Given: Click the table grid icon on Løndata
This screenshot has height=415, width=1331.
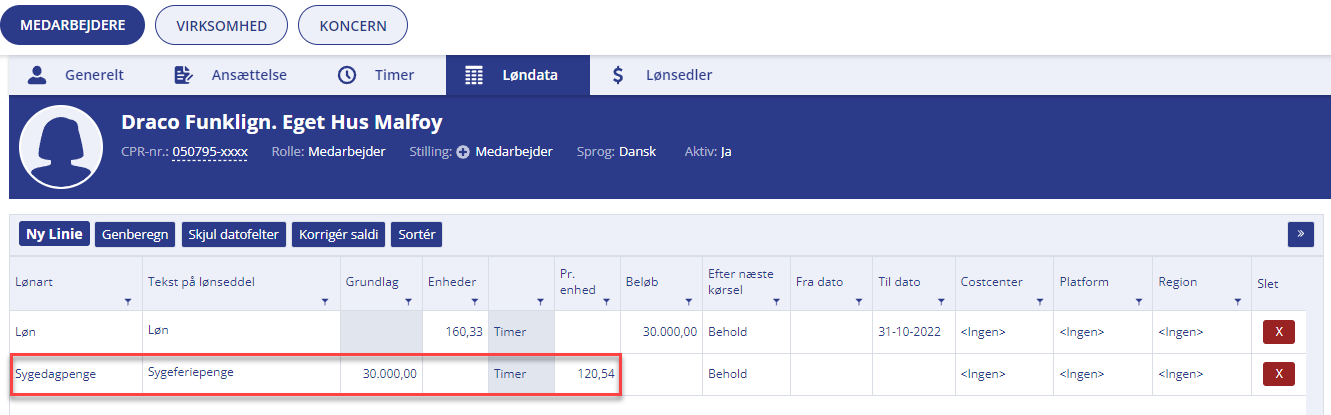Looking at the screenshot, I should click(475, 75).
